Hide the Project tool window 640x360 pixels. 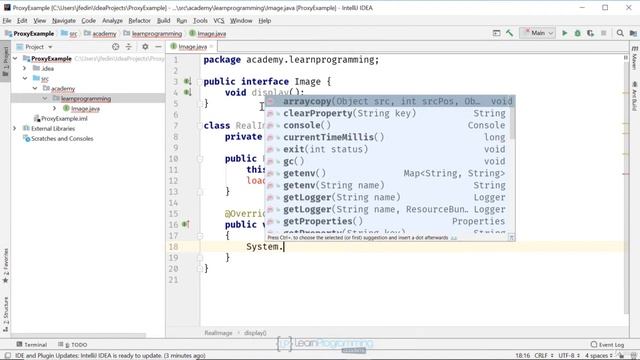point(158,47)
